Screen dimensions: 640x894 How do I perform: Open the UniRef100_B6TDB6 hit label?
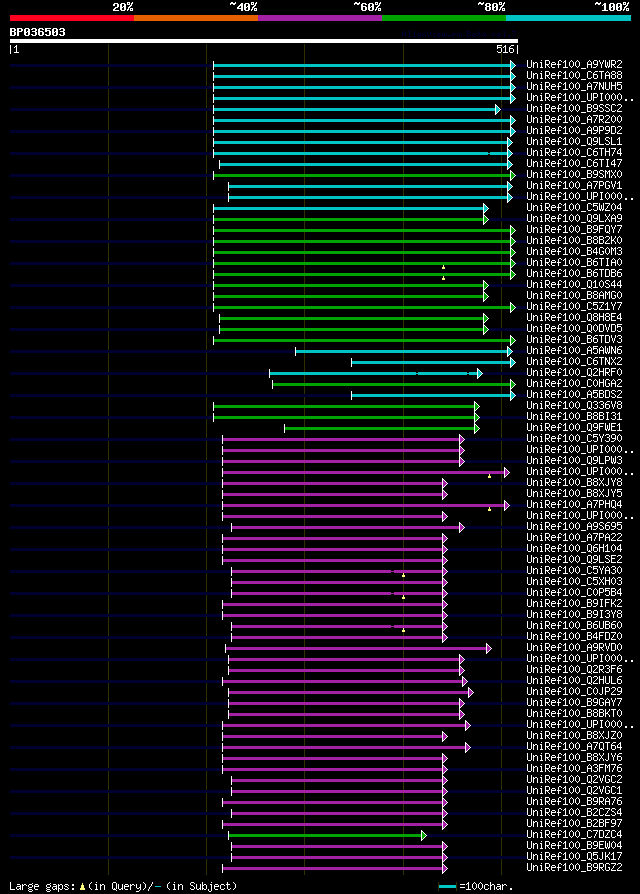click(574, 274)
